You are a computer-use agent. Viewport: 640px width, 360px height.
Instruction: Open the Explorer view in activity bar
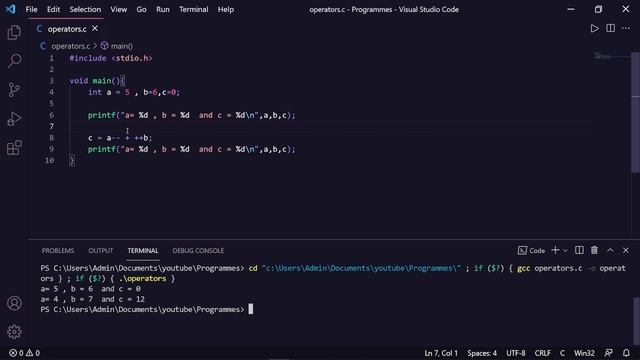tap(14, 32)
